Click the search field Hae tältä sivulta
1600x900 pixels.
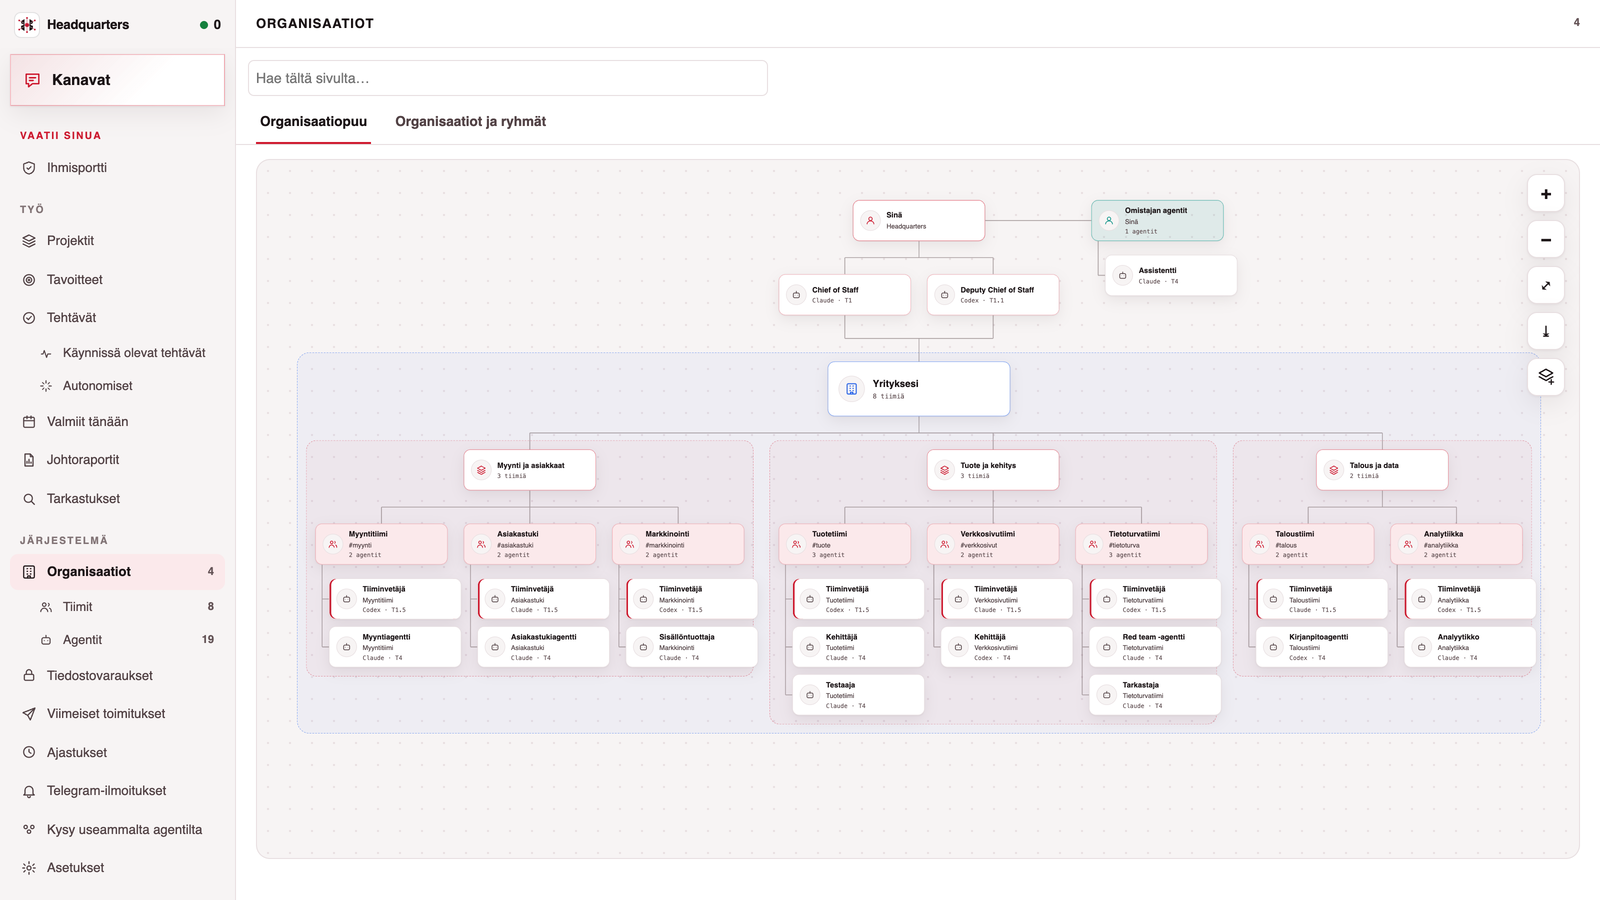508,78
